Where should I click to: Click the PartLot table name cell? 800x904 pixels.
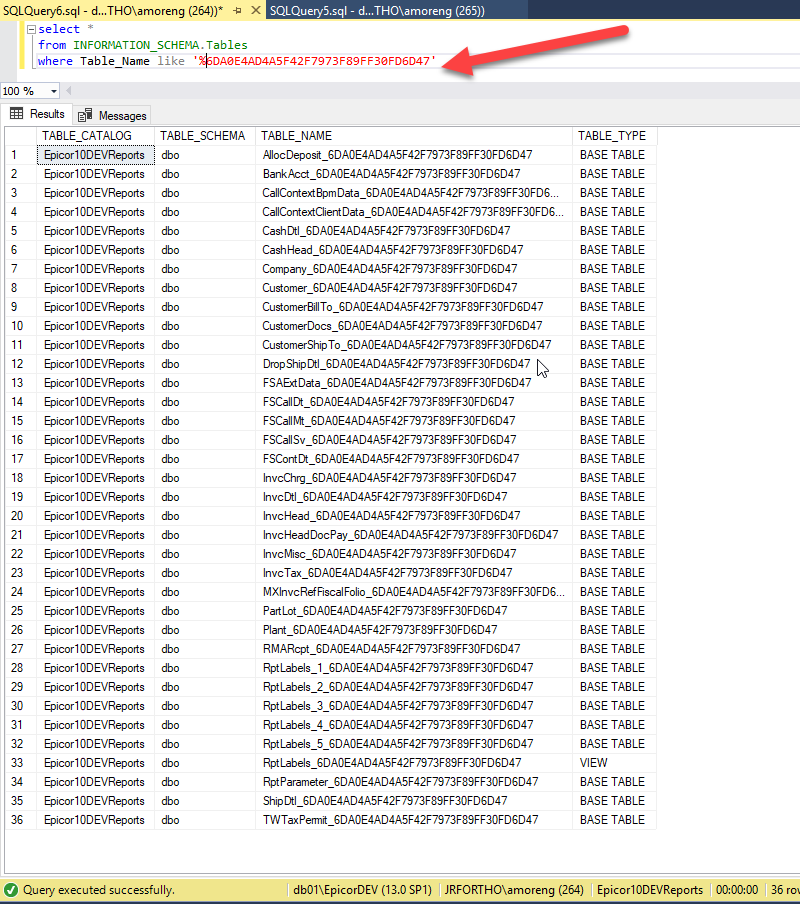[x=414, y=612]
